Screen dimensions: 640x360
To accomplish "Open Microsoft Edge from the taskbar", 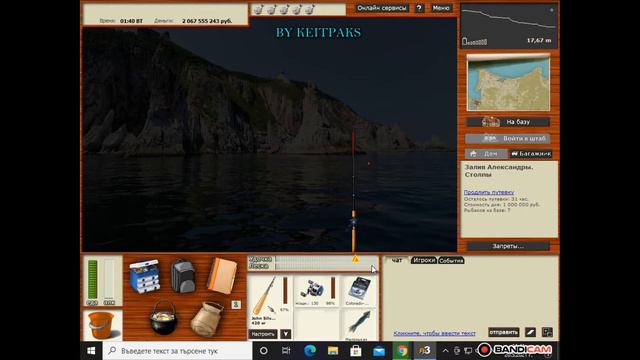I will (x=310, y=351).
